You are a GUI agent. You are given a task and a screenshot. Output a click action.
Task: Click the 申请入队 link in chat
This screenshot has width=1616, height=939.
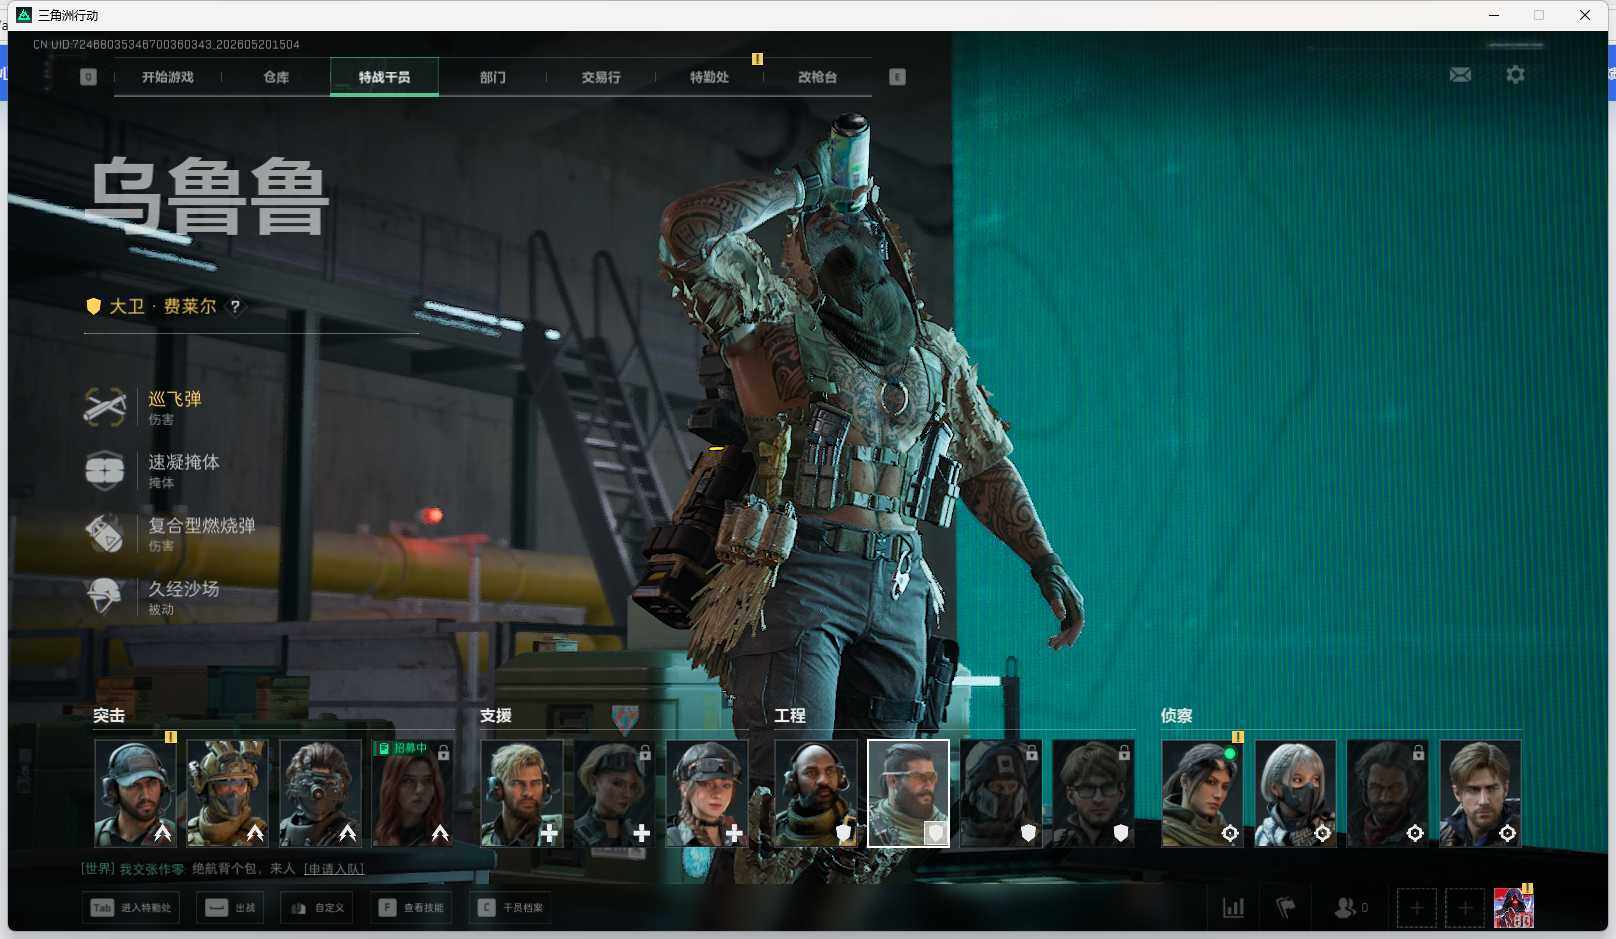tap(334, 869)
